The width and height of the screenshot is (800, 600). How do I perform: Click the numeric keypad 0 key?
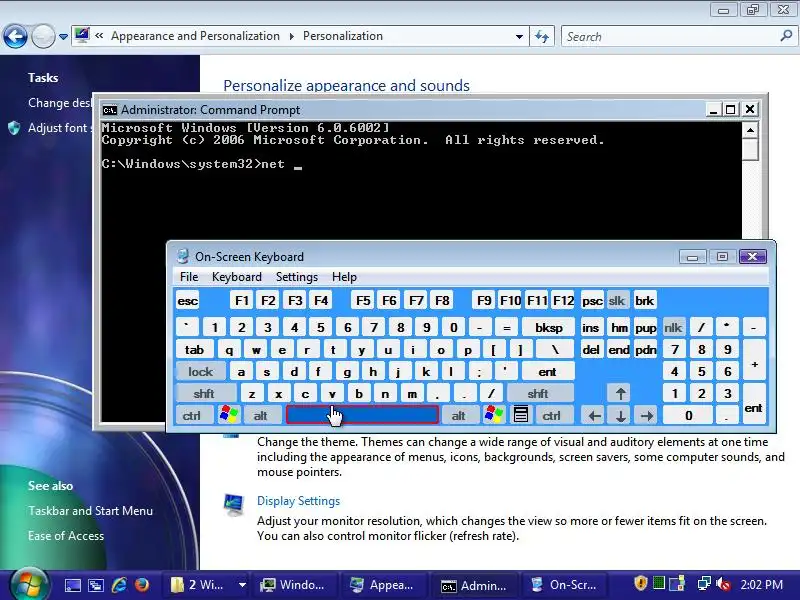click(x=688, y=415)
